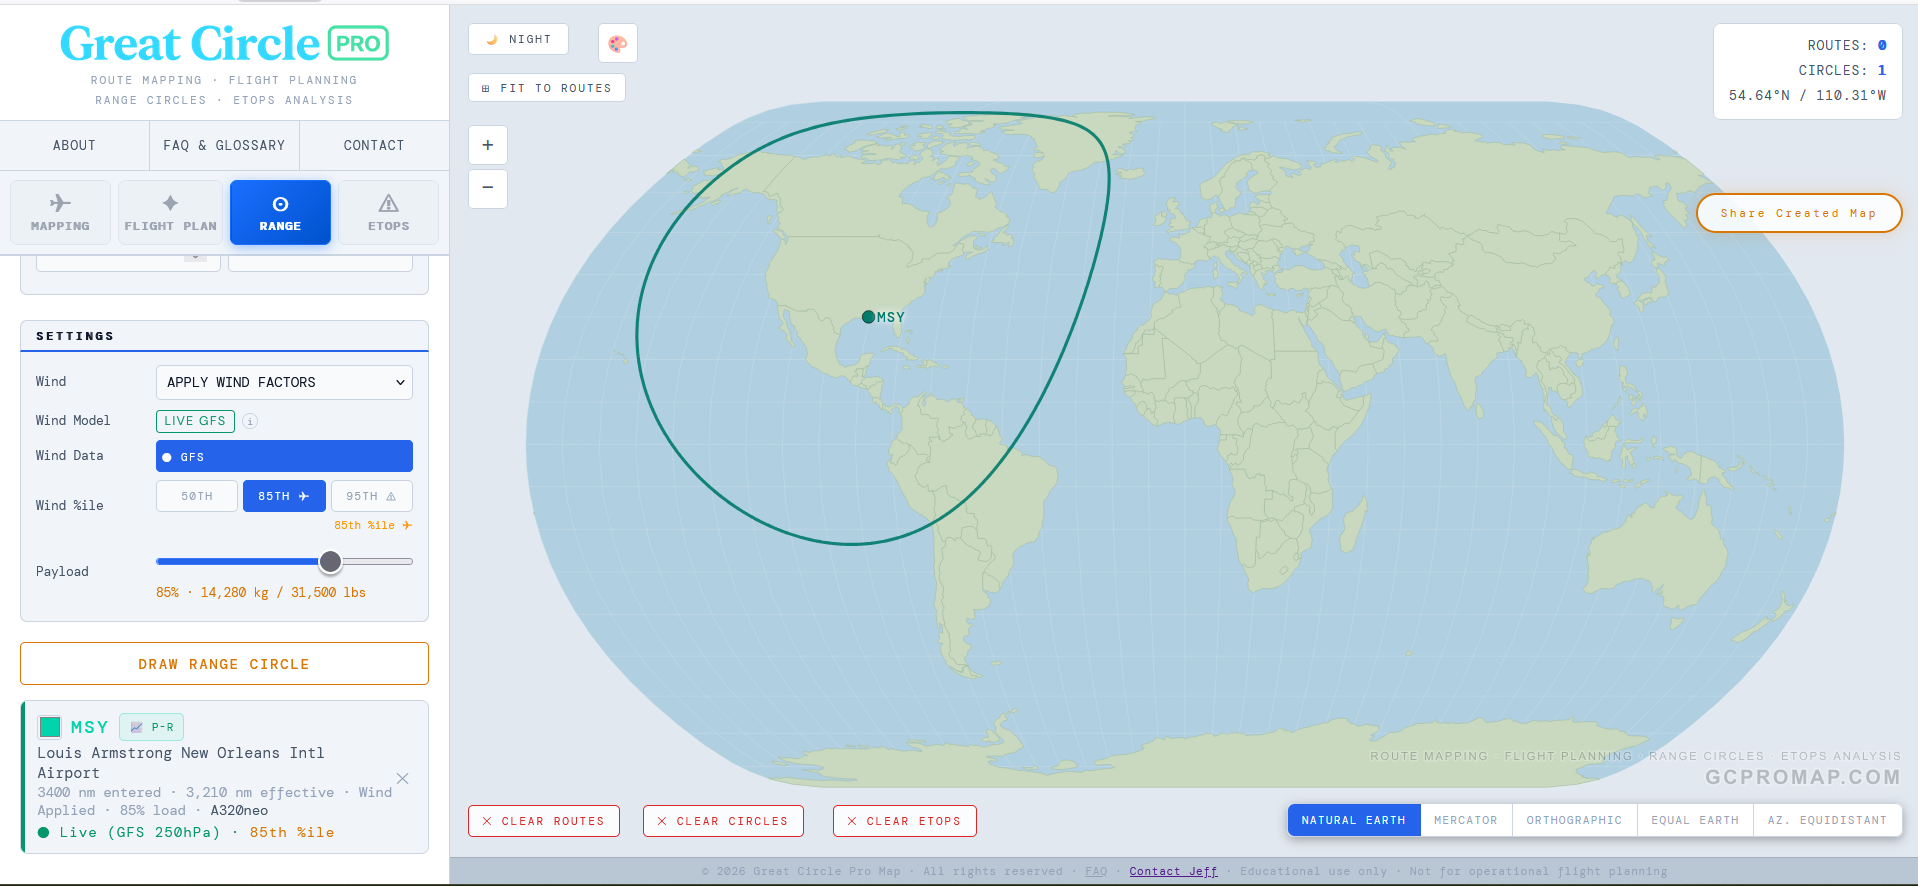Image resolution: width=1918 pixels, height=886 pixels.
Task: Adjust the Payload slider handle
Action: coord(330,562)
